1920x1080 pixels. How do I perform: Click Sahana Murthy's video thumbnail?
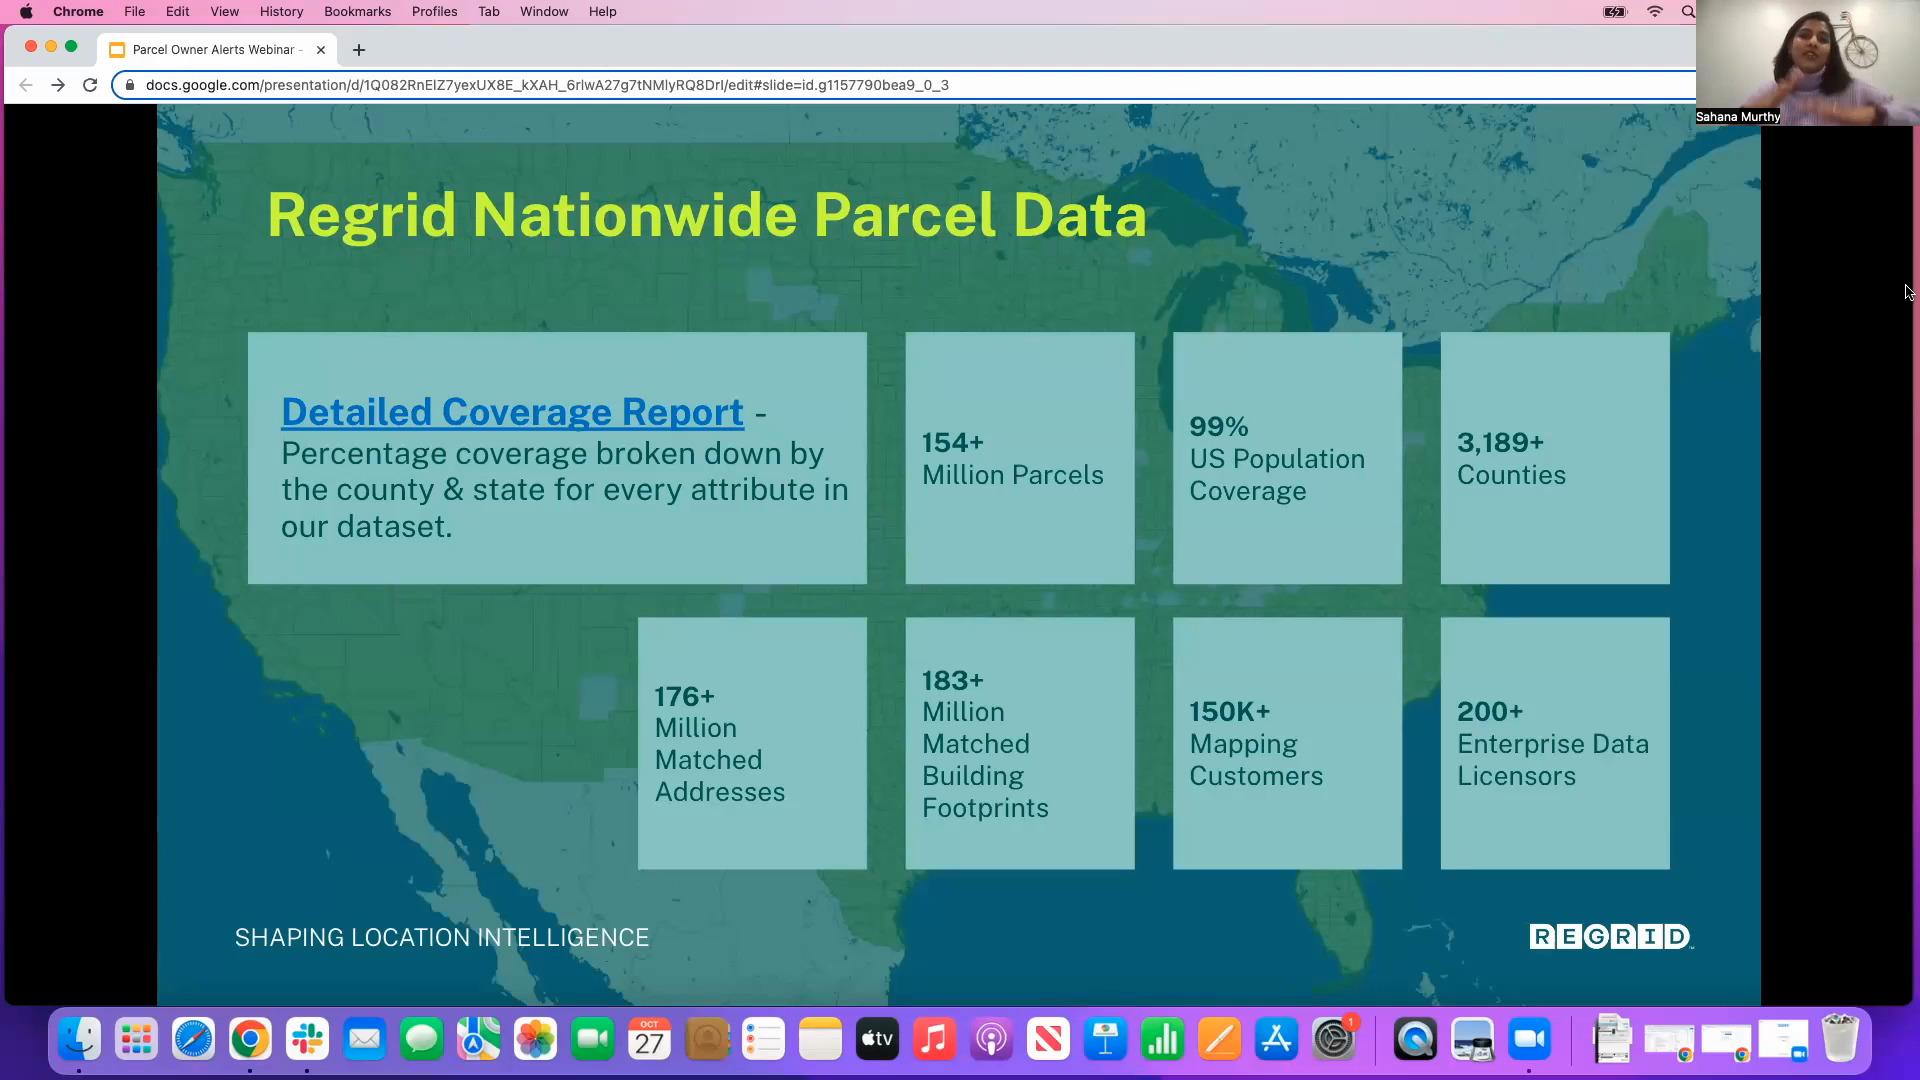coord(1806,62)
